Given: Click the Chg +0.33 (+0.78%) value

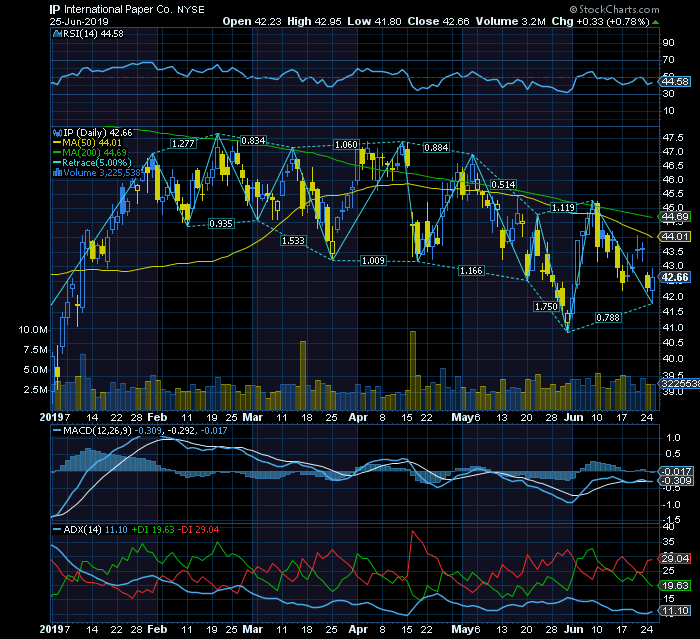Looking at the screenshot, I should coord(600,21).
